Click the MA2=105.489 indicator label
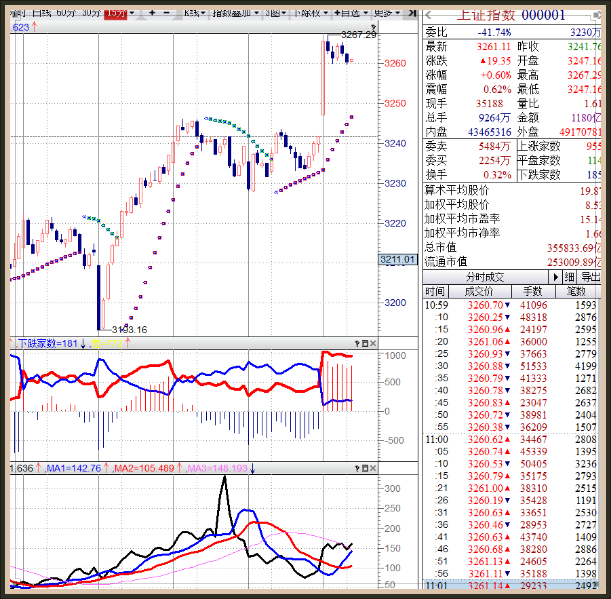Image resolution: width=611 pixels, height=599 pixels. [x=144, y=468]
